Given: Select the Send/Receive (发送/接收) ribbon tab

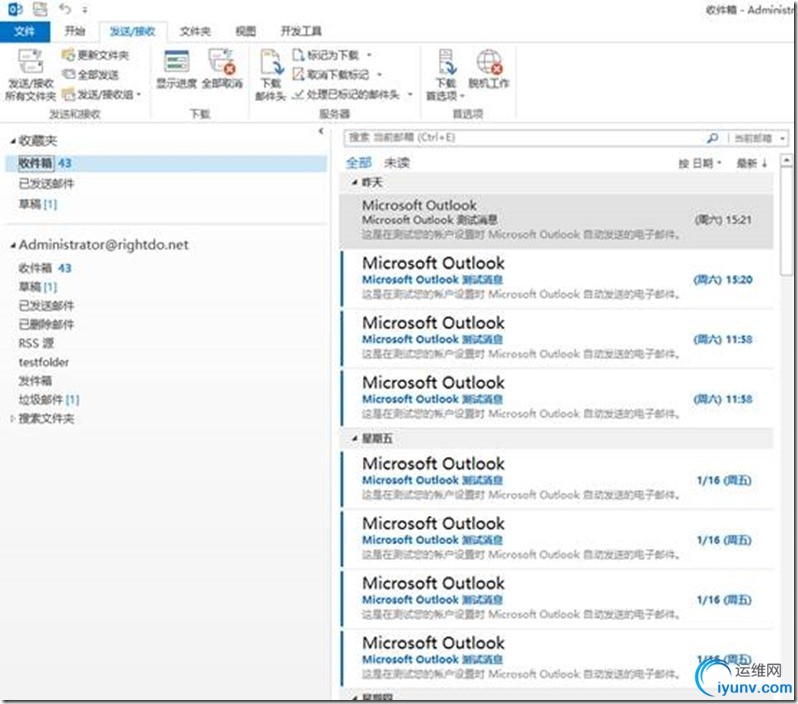Looking at the screenshot, I should click(132, 32).
